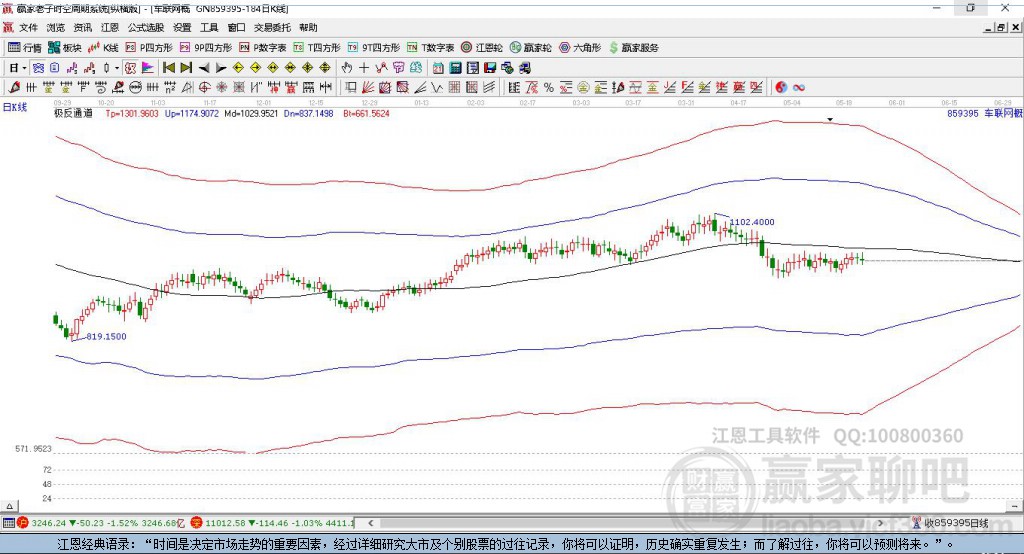
Task: Toggle the colored flag chart icon
Action: (148, 68)
